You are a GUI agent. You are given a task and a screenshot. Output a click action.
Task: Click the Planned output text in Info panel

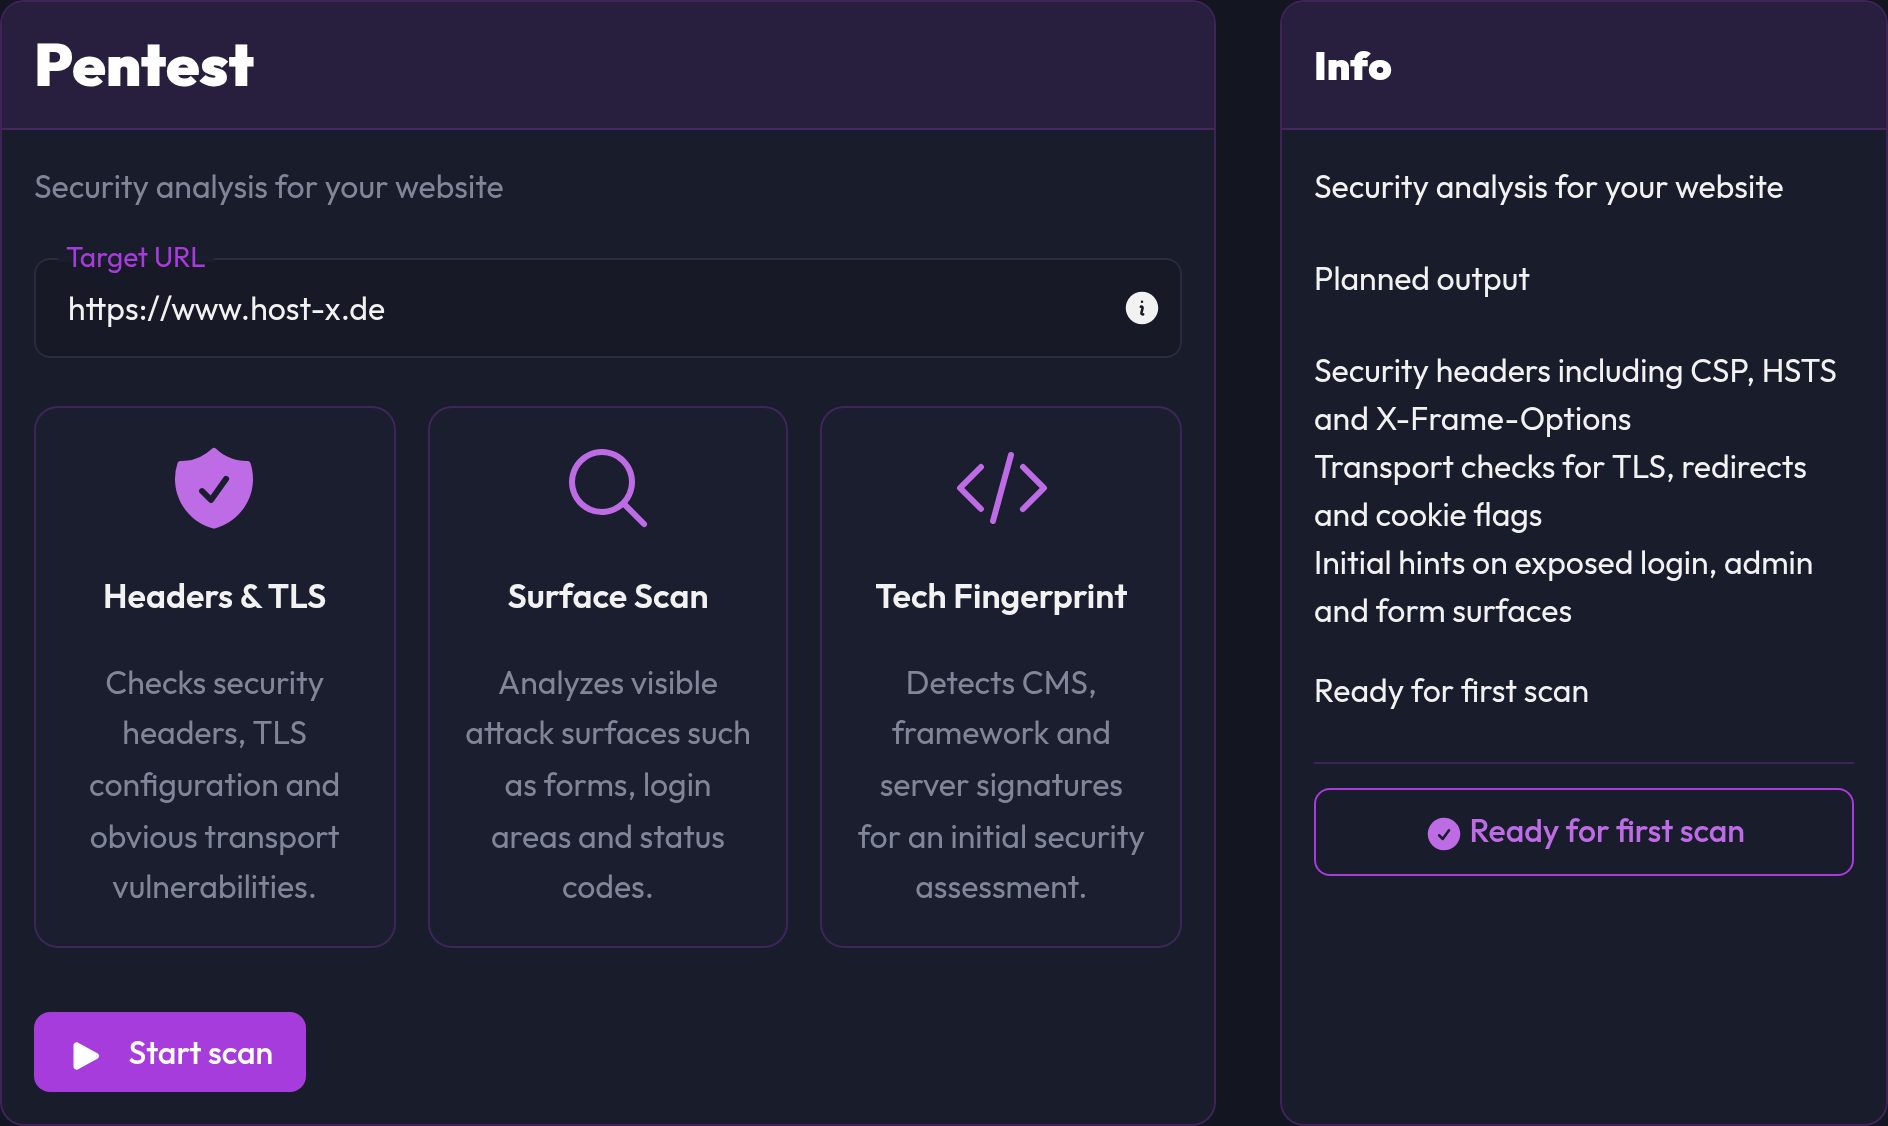click(x=1421, y=279)
